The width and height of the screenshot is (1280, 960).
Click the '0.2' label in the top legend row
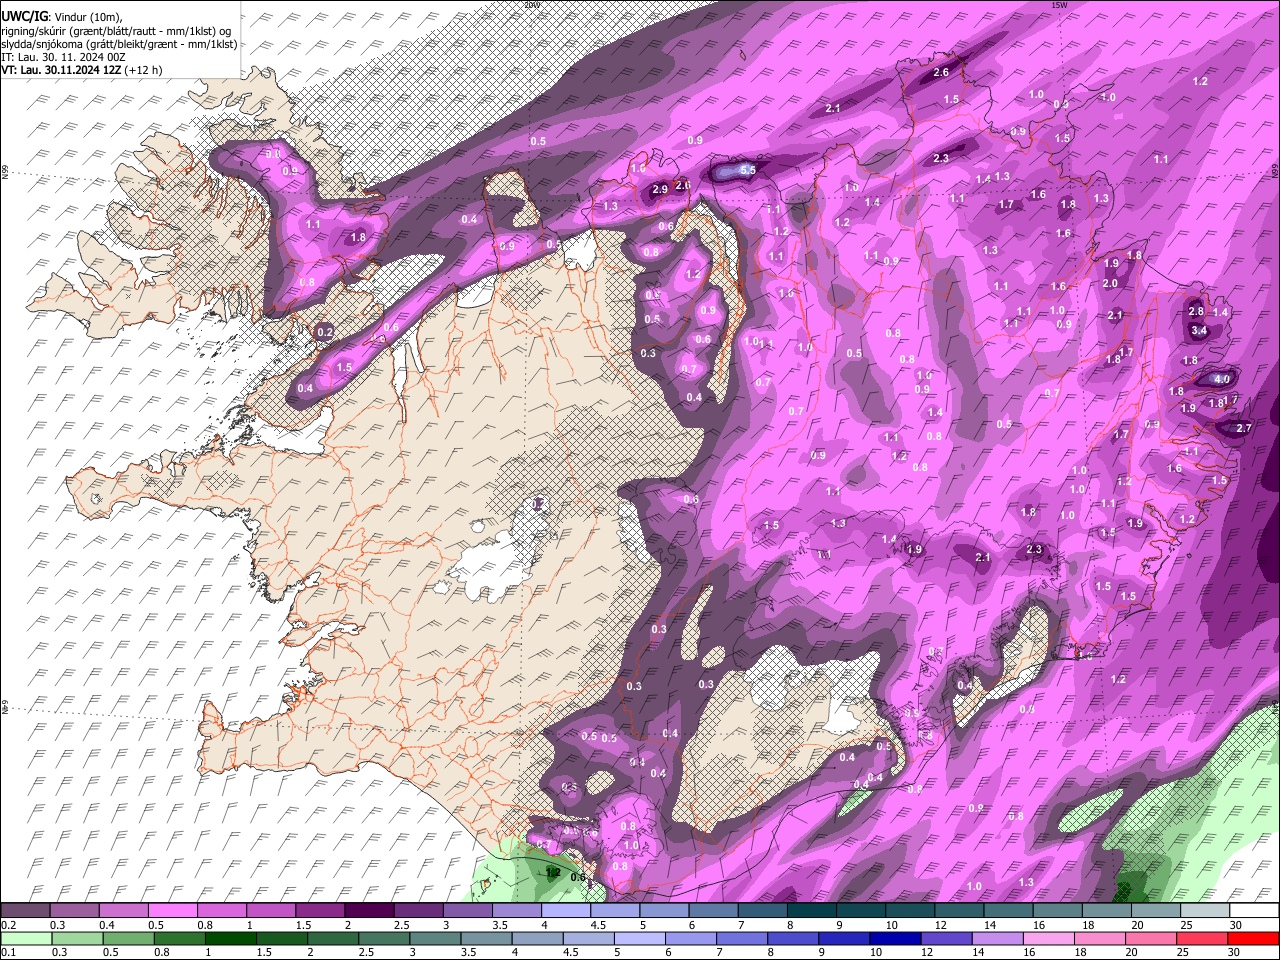coord(8,925)
